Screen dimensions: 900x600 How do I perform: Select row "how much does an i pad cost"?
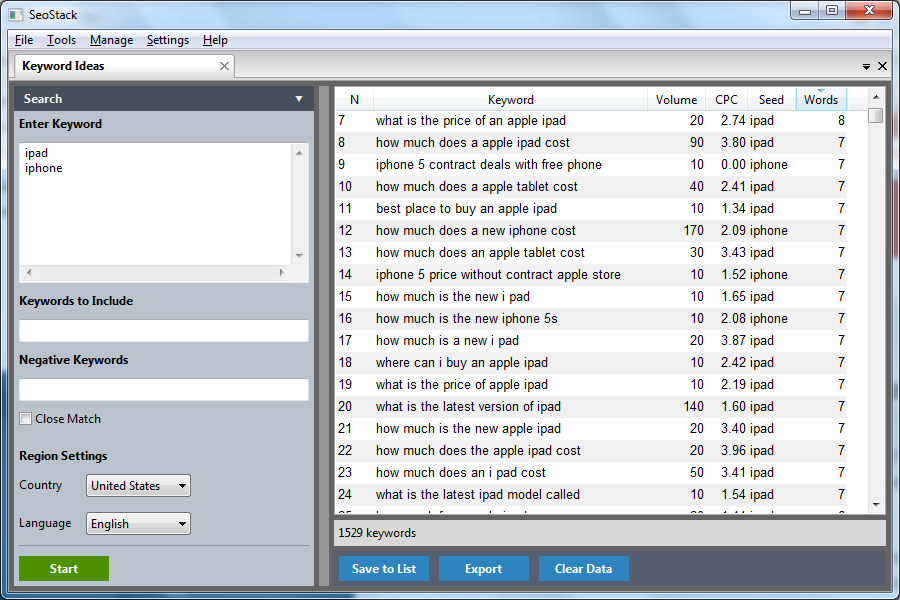(591, 473)
